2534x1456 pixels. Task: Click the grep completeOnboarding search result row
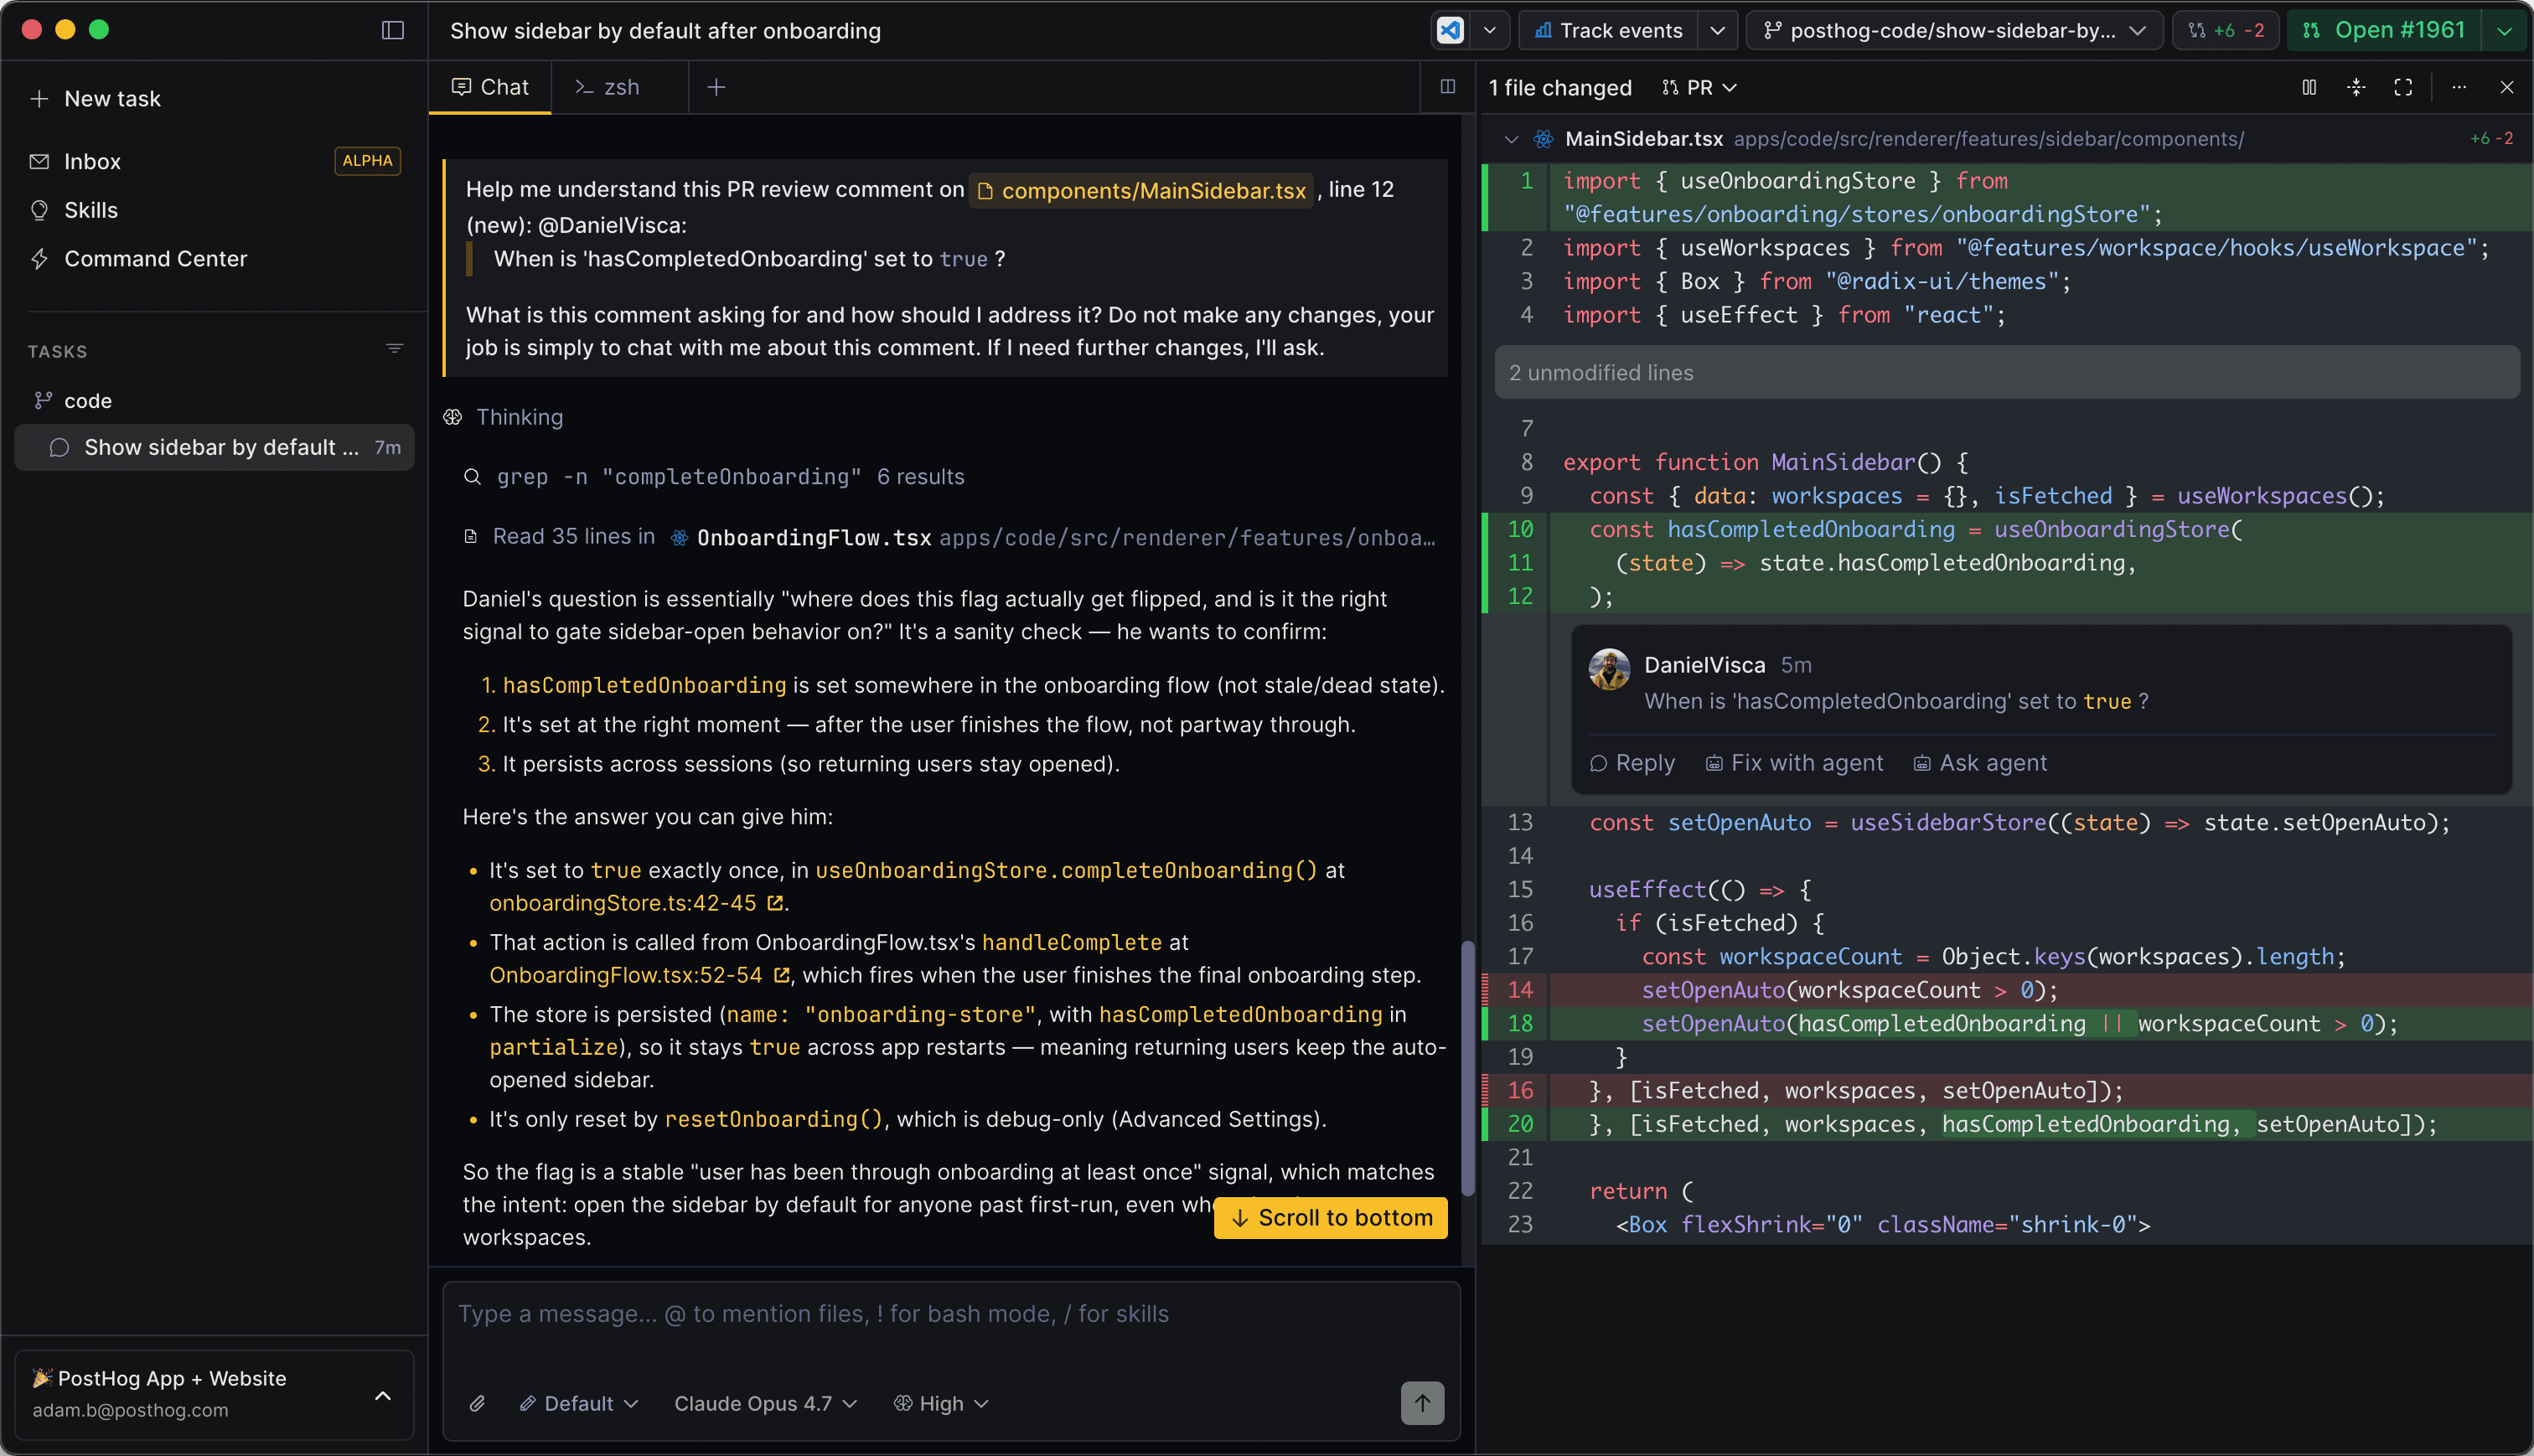click(x=715, y=477)
